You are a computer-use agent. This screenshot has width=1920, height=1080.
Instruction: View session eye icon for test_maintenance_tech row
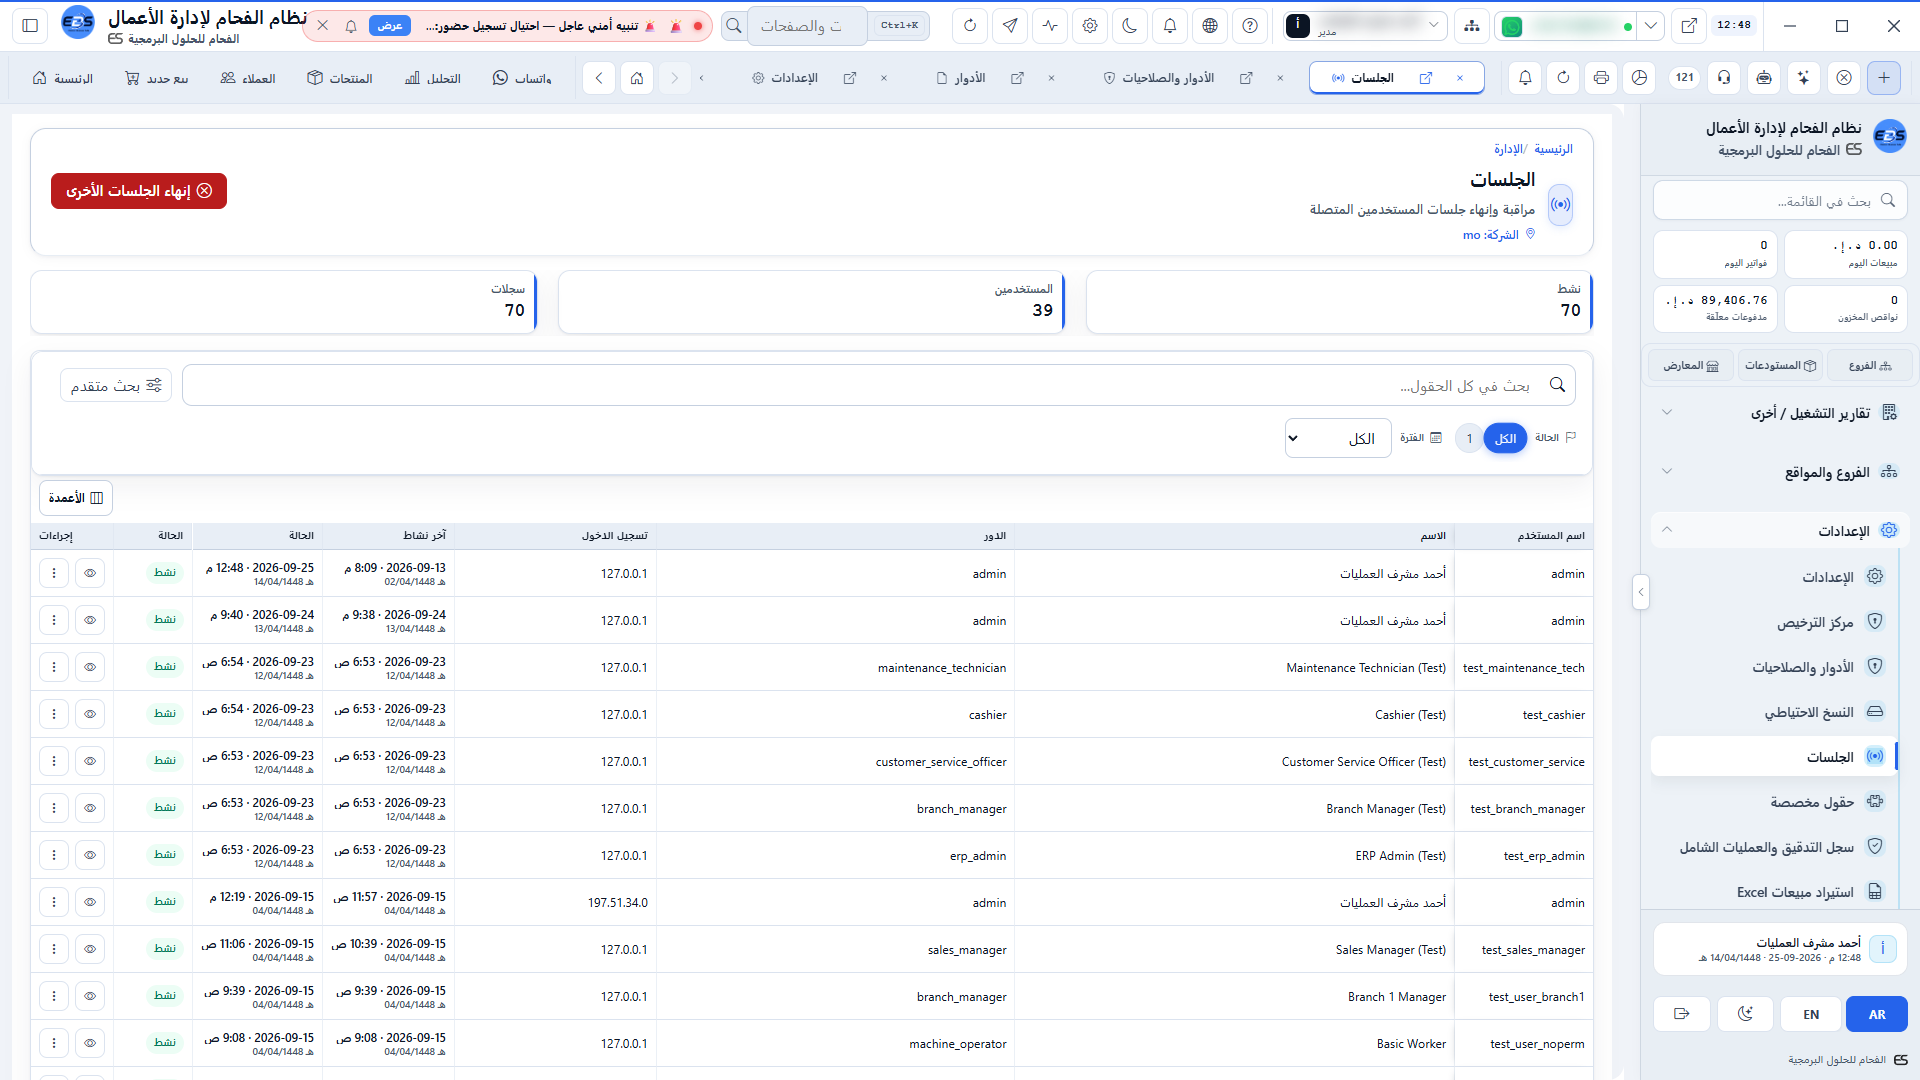point(90,667)
